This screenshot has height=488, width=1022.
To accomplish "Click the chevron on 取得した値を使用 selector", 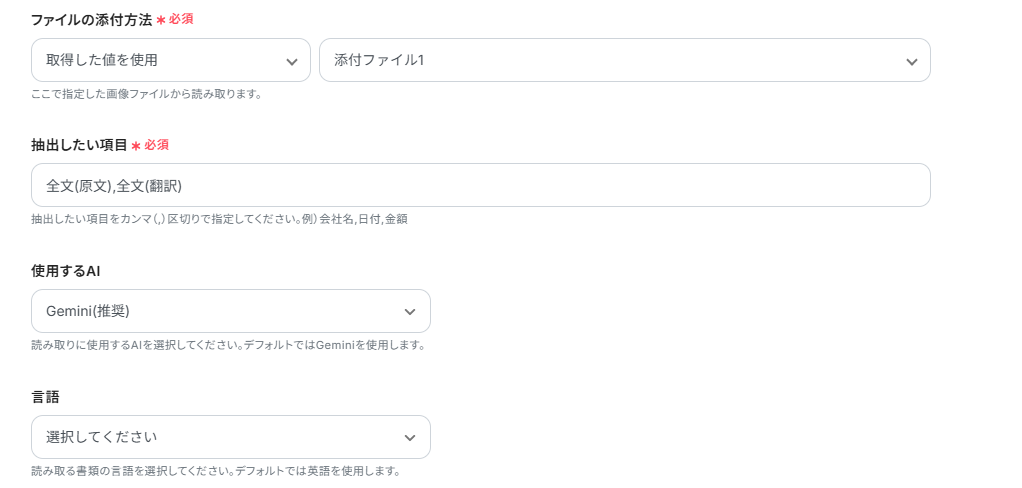I will [x=291, y=61].
